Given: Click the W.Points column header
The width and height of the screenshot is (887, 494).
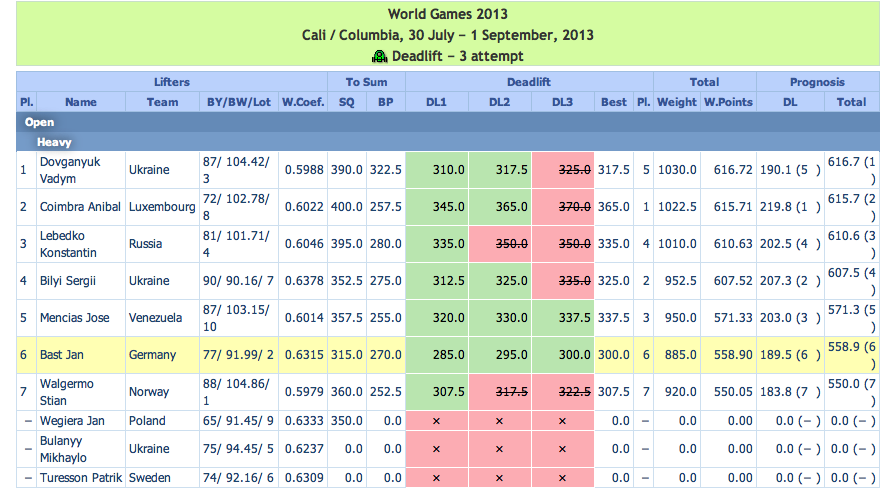Looking at the screenshot, I should pos(728,102).
